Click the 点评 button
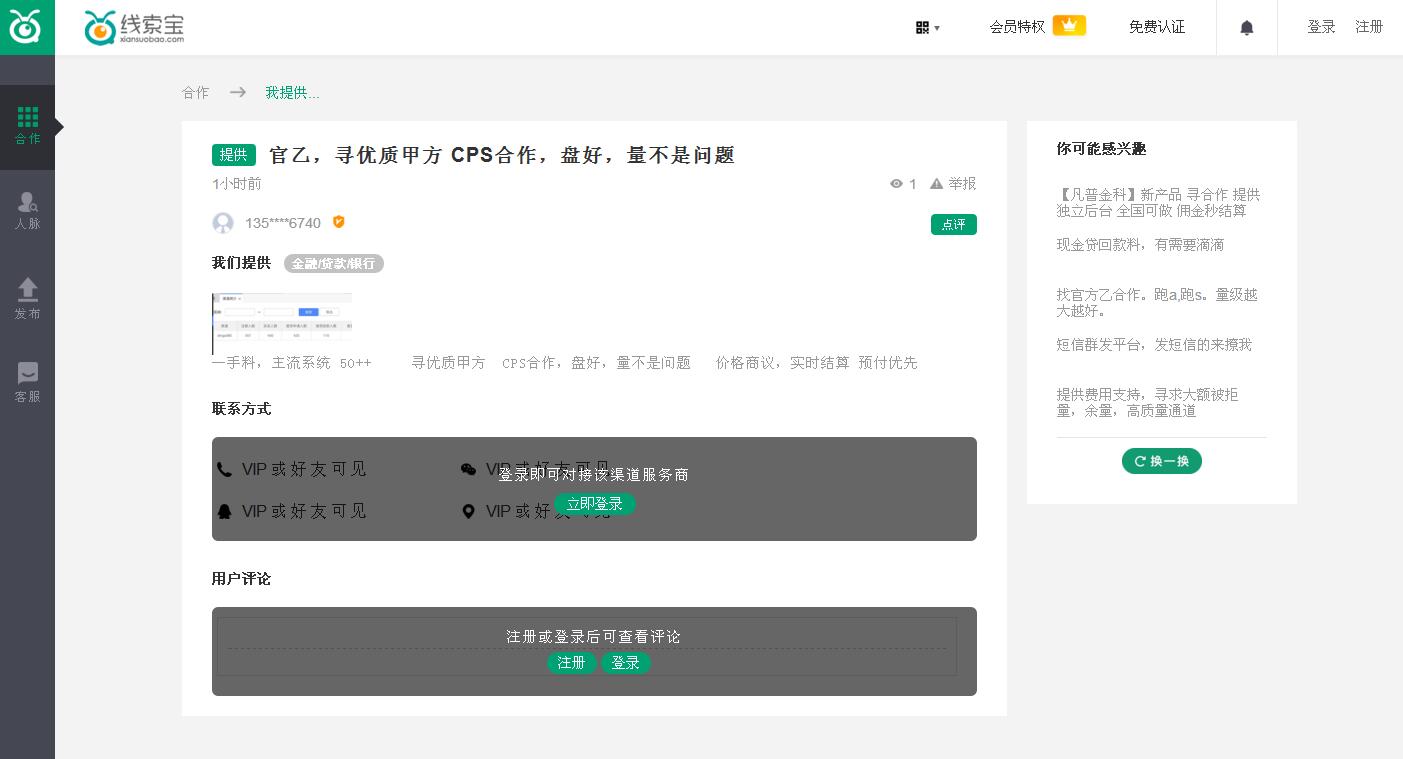This screenshot has height=759, width=1403. (953, 224)
